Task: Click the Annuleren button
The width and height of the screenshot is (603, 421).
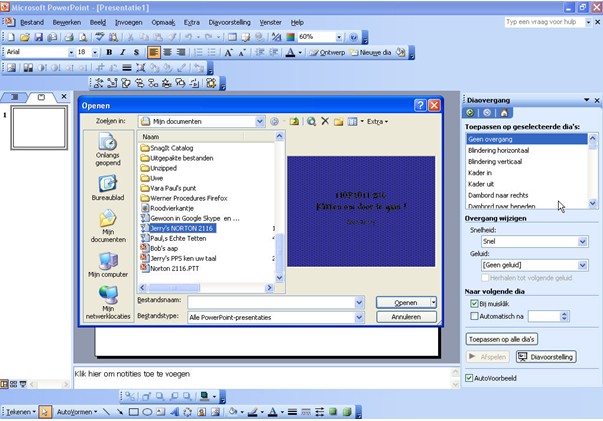Action: [x=405, y=317]
